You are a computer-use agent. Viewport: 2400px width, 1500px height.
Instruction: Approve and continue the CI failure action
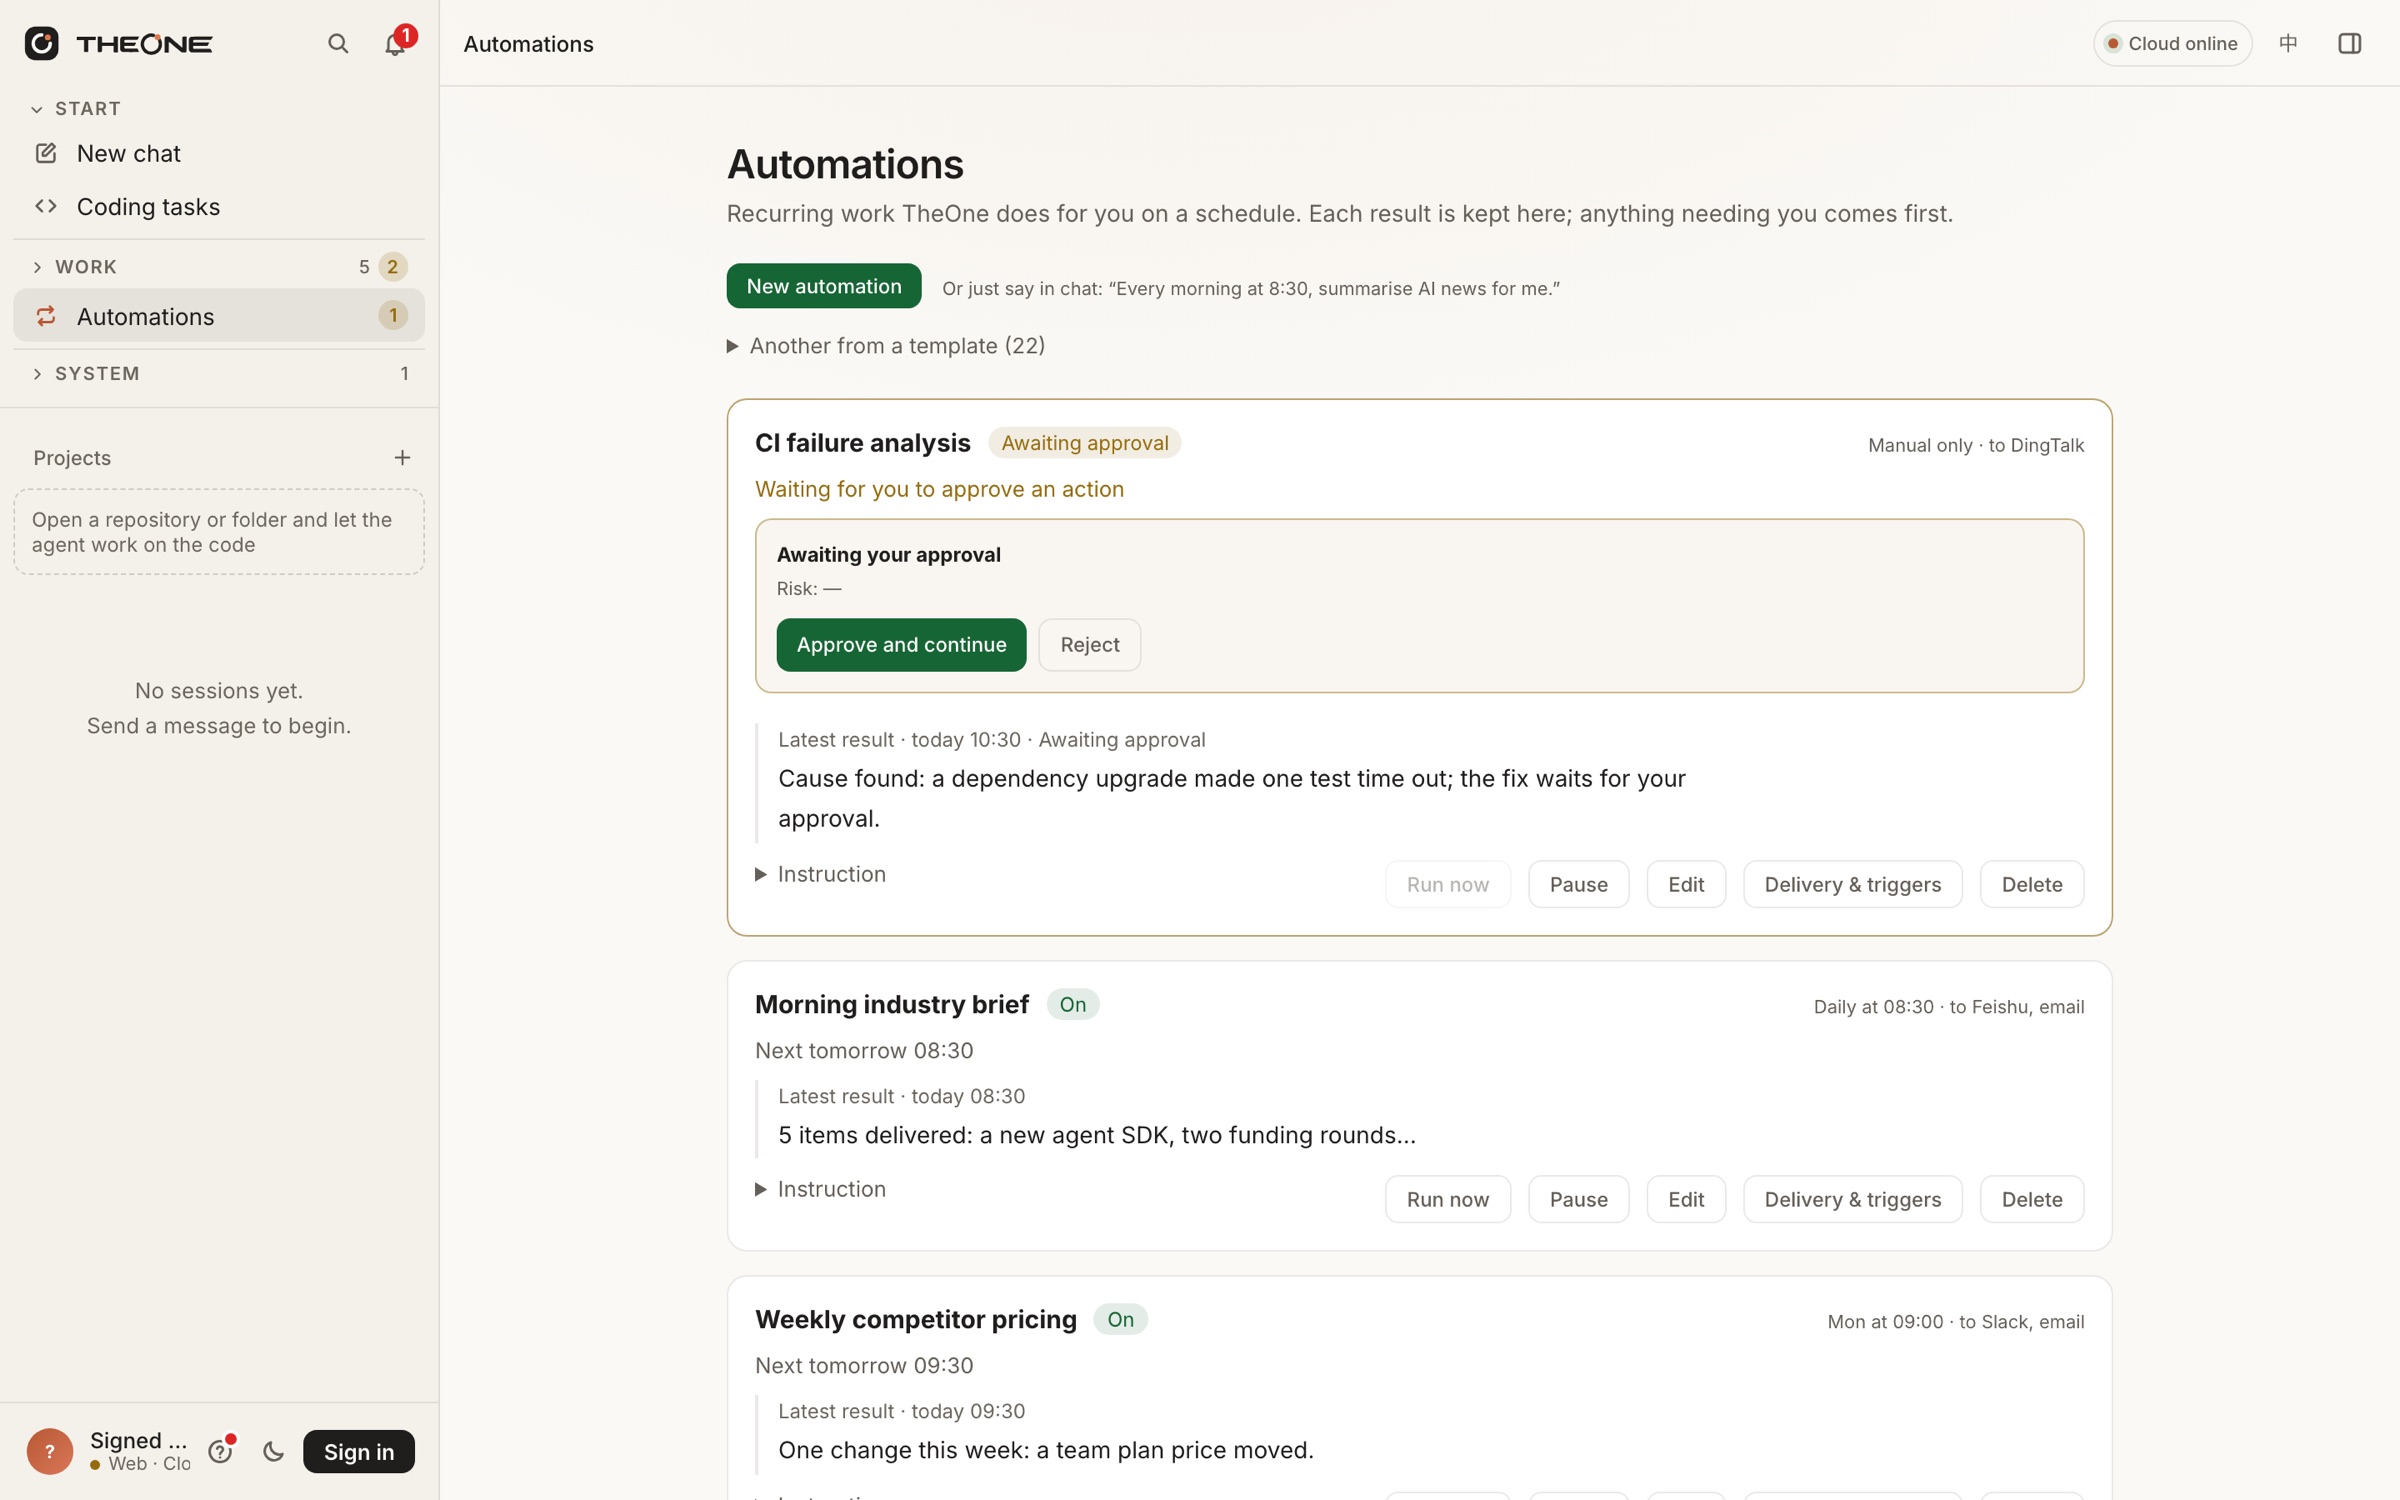click(901, 645)
